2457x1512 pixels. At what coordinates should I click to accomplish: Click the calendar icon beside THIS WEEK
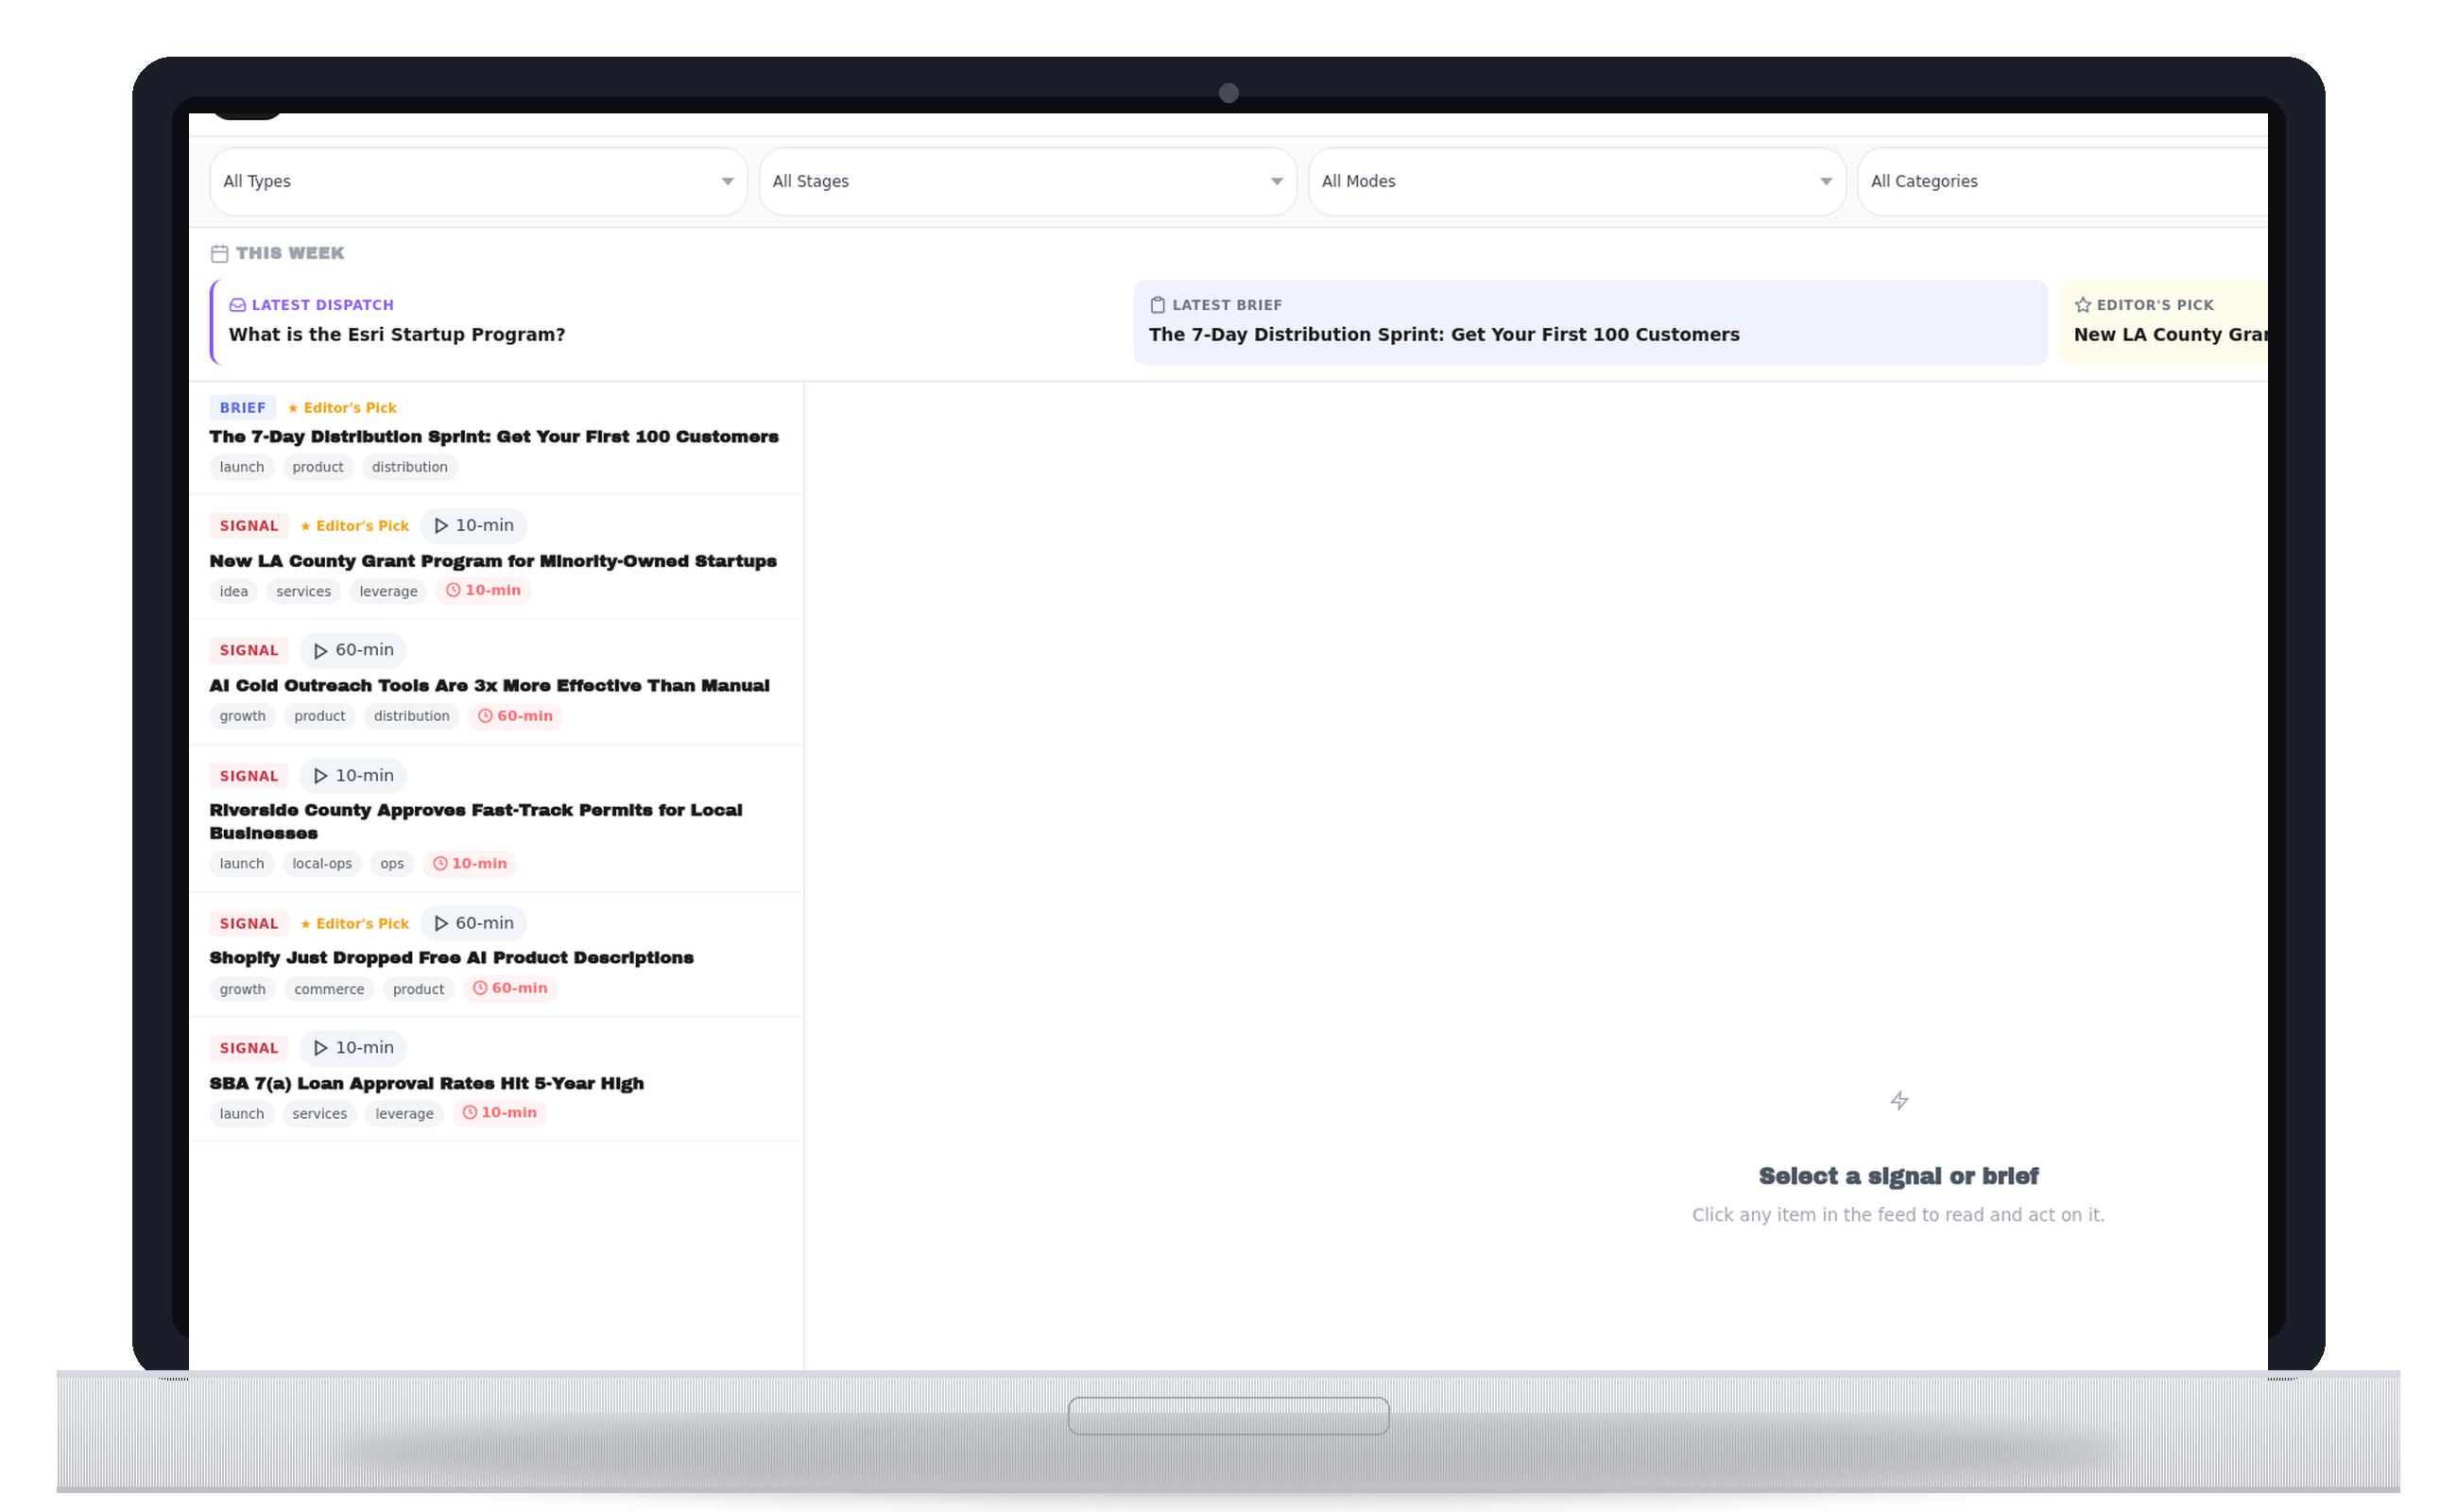[x=219, y=254]
